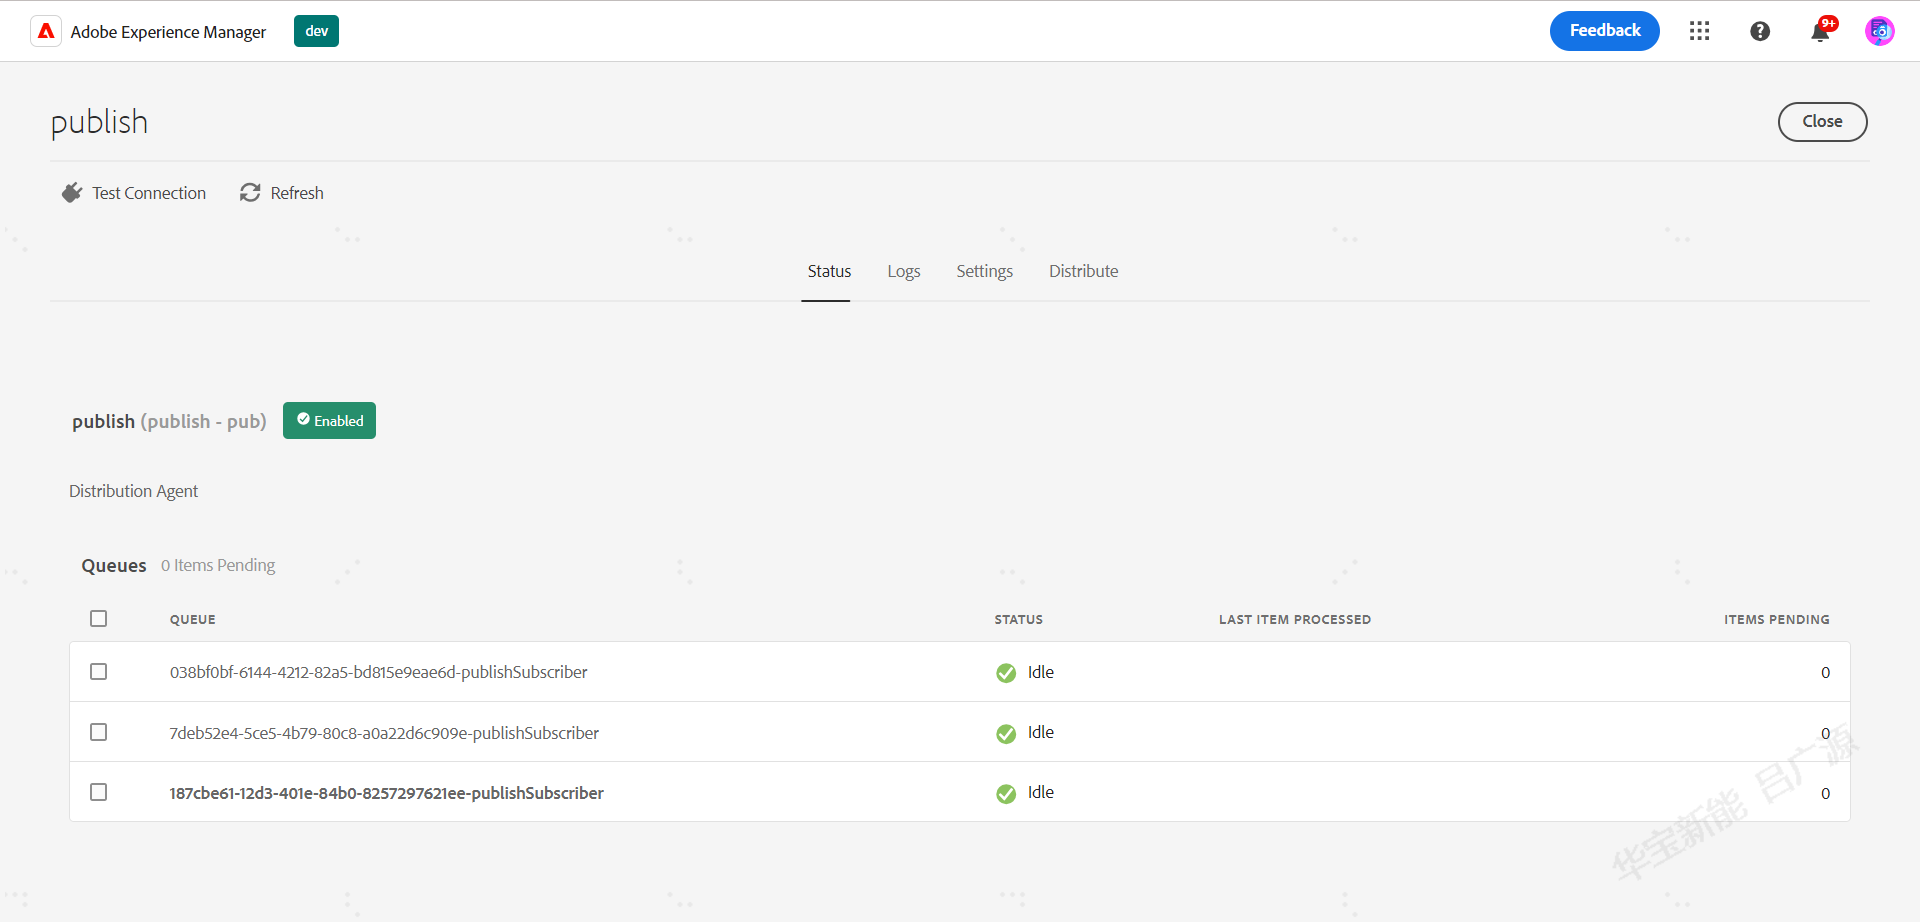
Task: Click items pending value for 038bf0bf queue
Action: (x=1825, y=673)
